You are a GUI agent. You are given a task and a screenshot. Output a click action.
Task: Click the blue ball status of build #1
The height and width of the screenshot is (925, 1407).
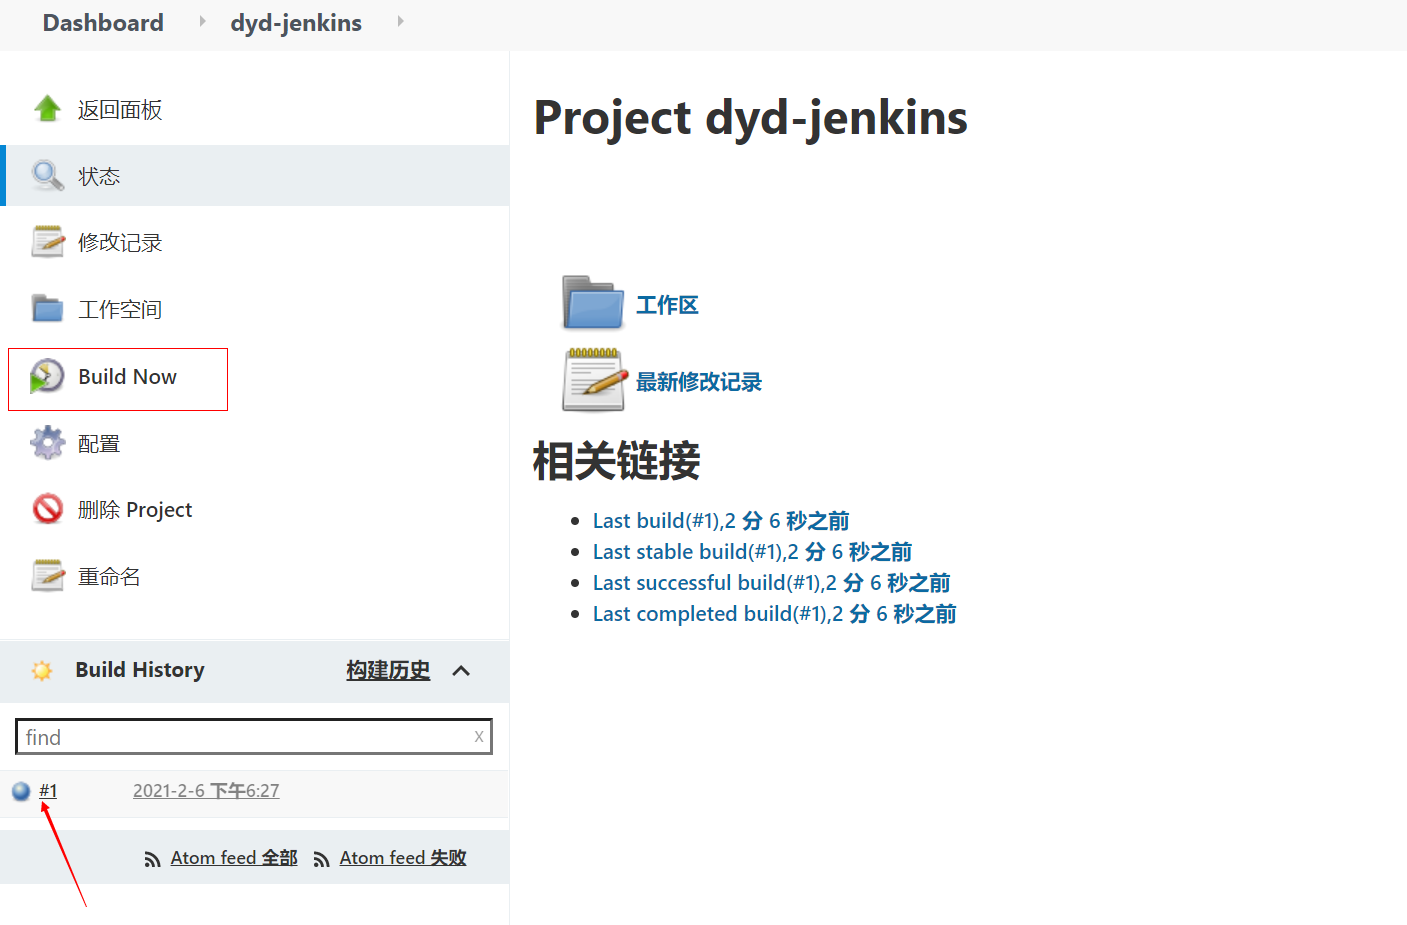pyautogui.click(x=21, y=791)
